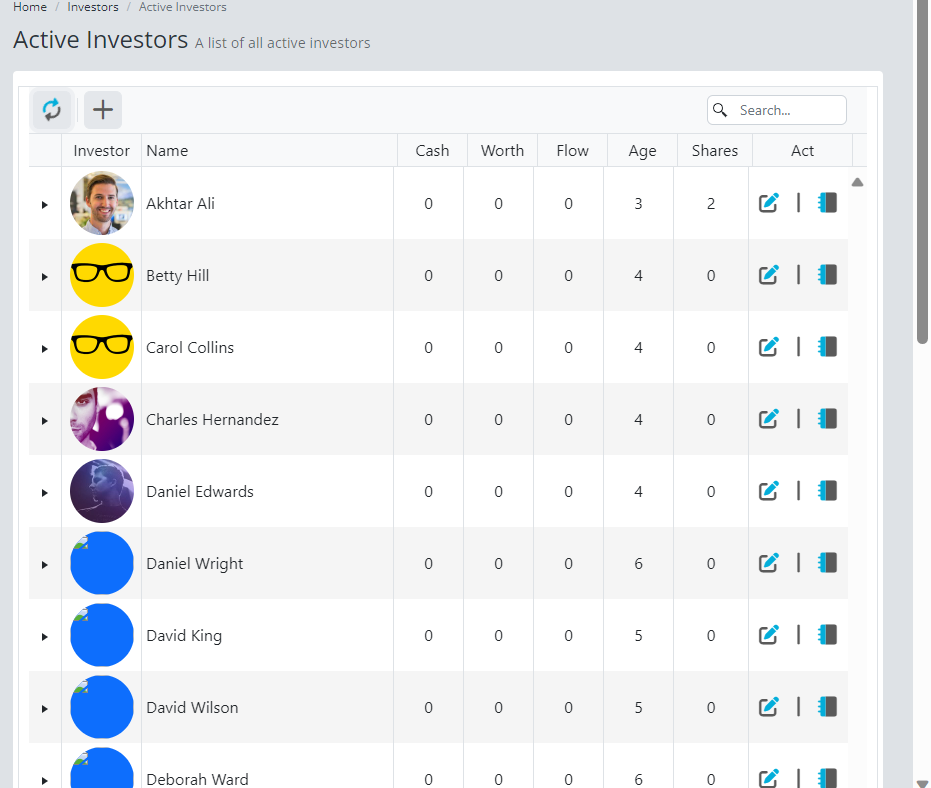Click the edit icon for Carol Collins
Screen dimensions: 931x788
click(x=768, y=347)
